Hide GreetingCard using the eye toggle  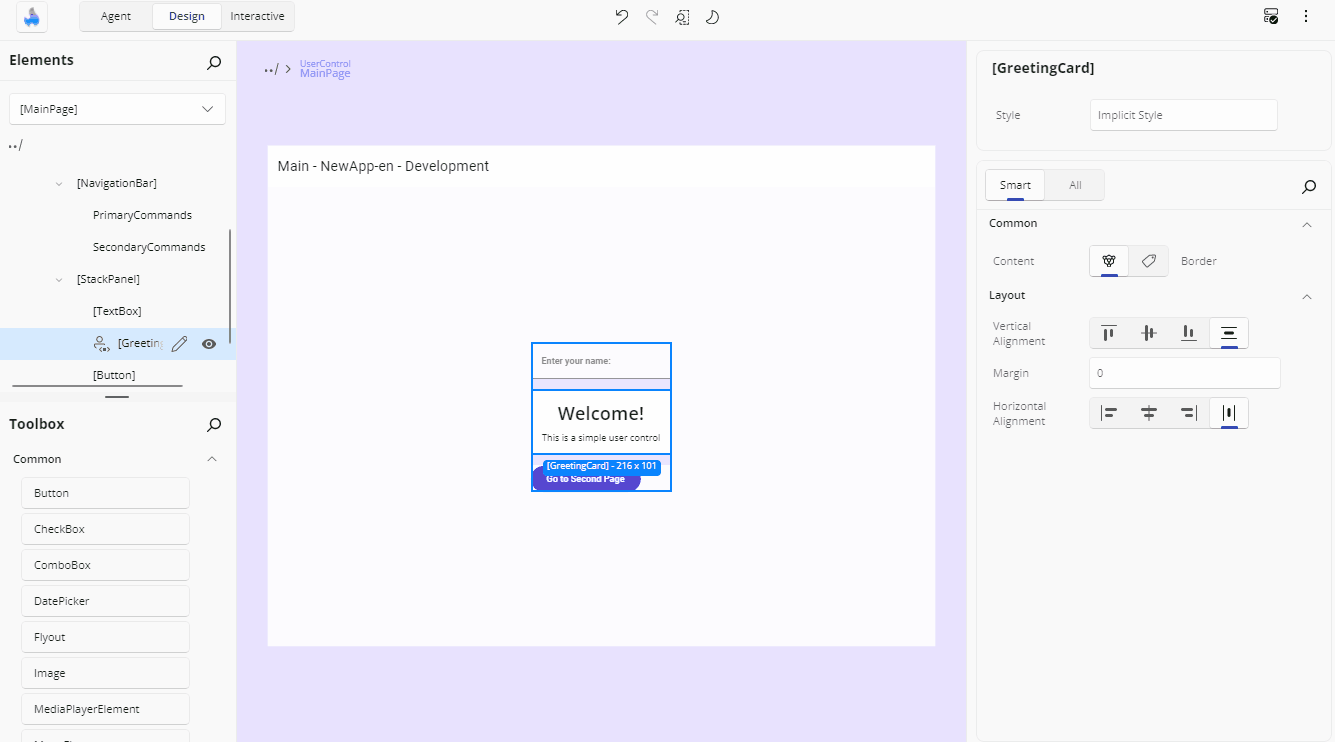pyautogui.click(x=209, y=343)
